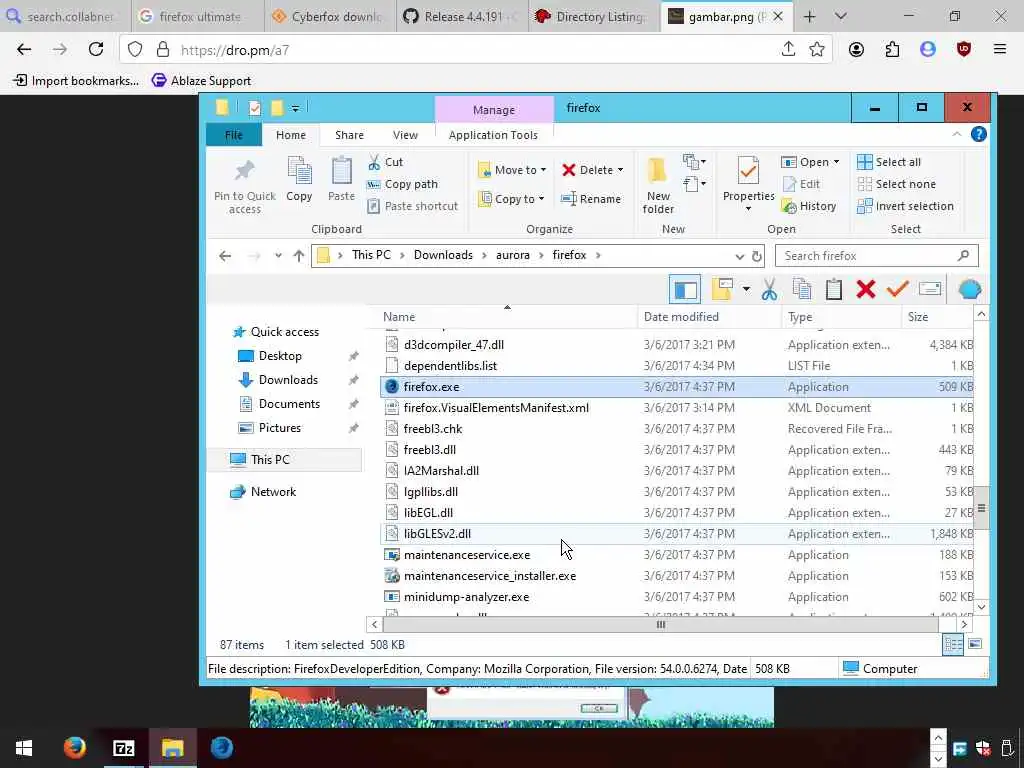
Task: Sort by the Date modified column
Action: pyautogui.click(x=709, y=317)
